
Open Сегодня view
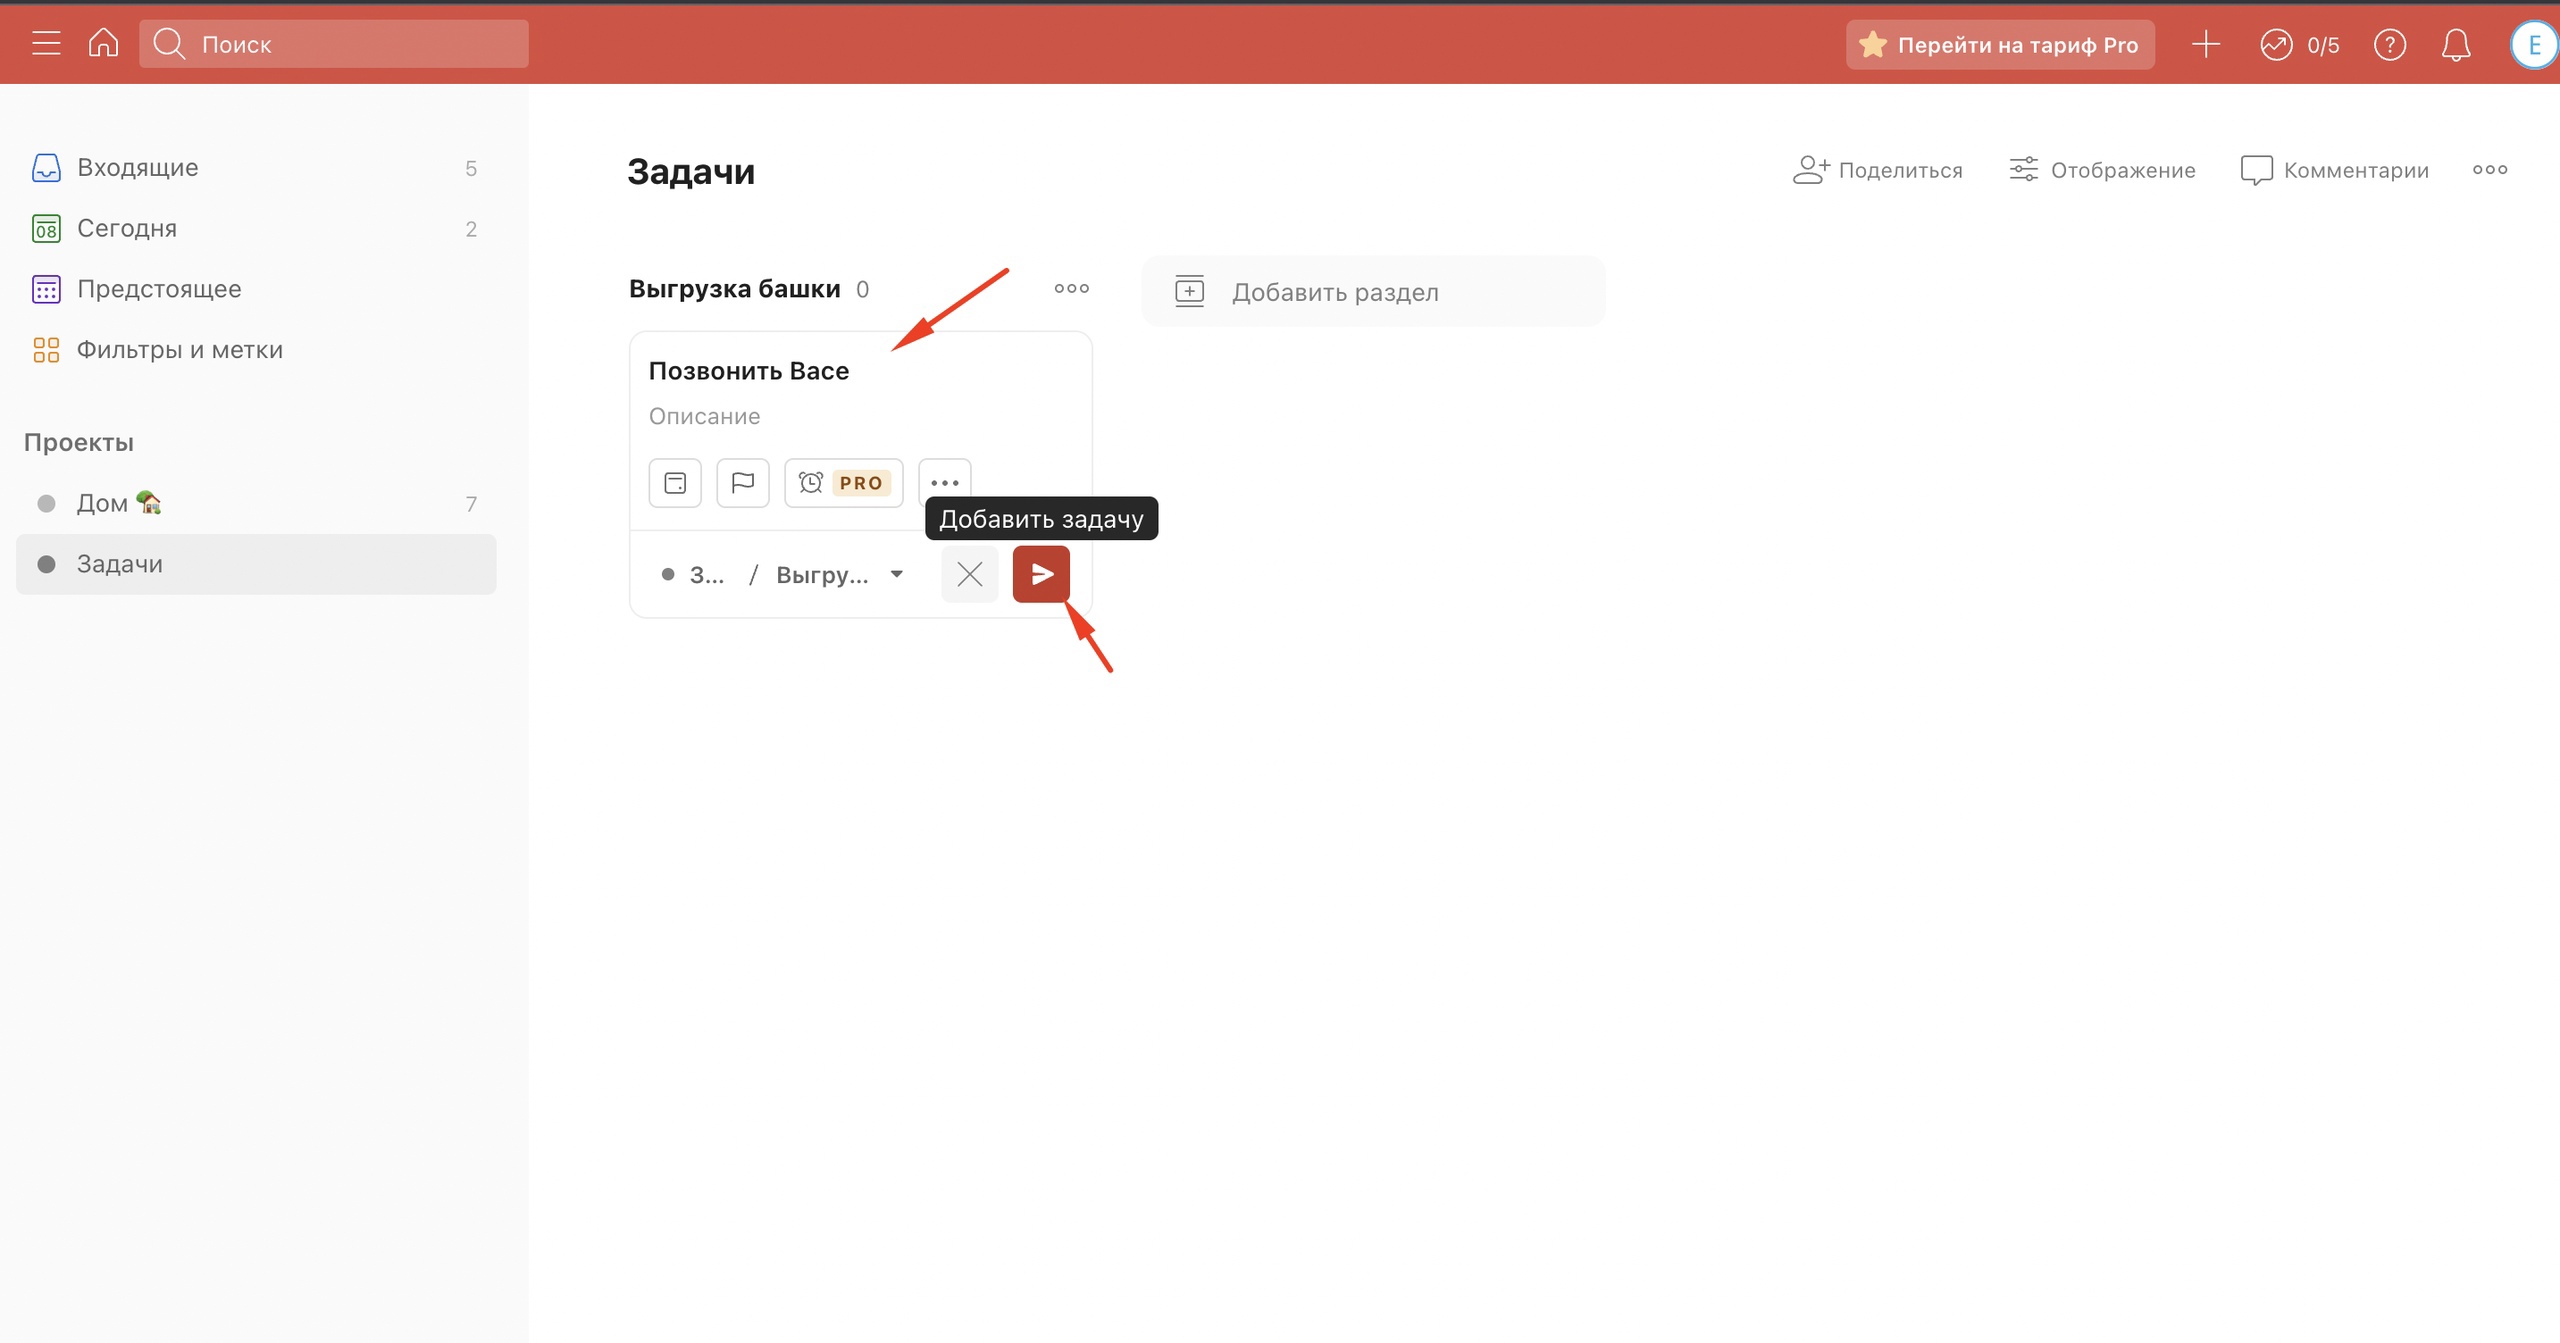coord(256,229)
